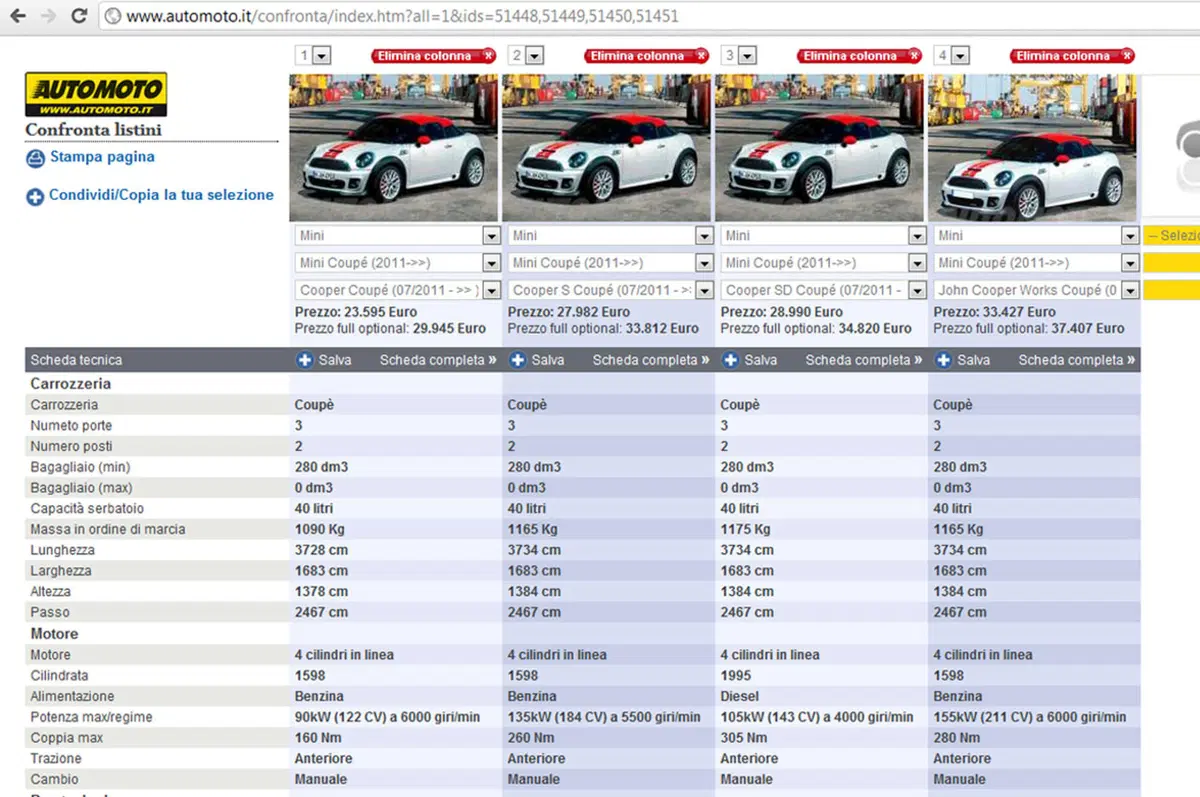The width and height of the screenshot is (1200, 797).
Task: Click the browser address bar URL
Action: (x=402, y=17)
